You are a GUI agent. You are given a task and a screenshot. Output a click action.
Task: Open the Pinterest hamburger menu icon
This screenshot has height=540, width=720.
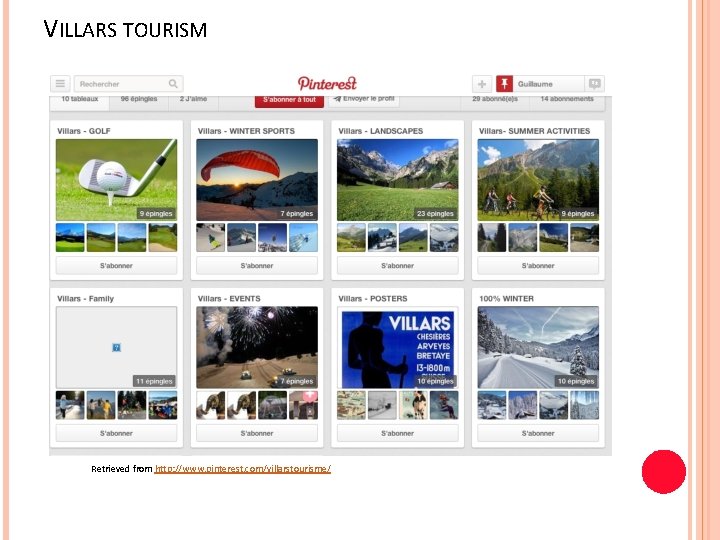(60, 84)
